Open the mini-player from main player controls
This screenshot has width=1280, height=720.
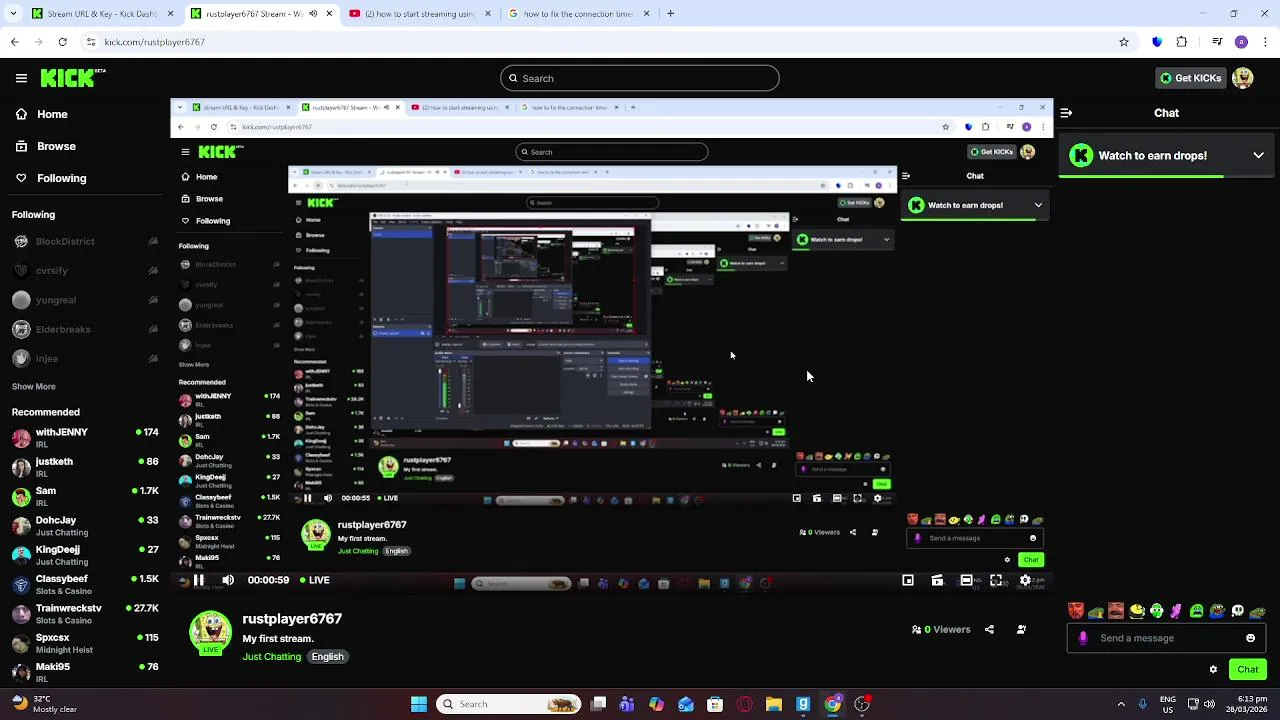[x=908, y=580]
